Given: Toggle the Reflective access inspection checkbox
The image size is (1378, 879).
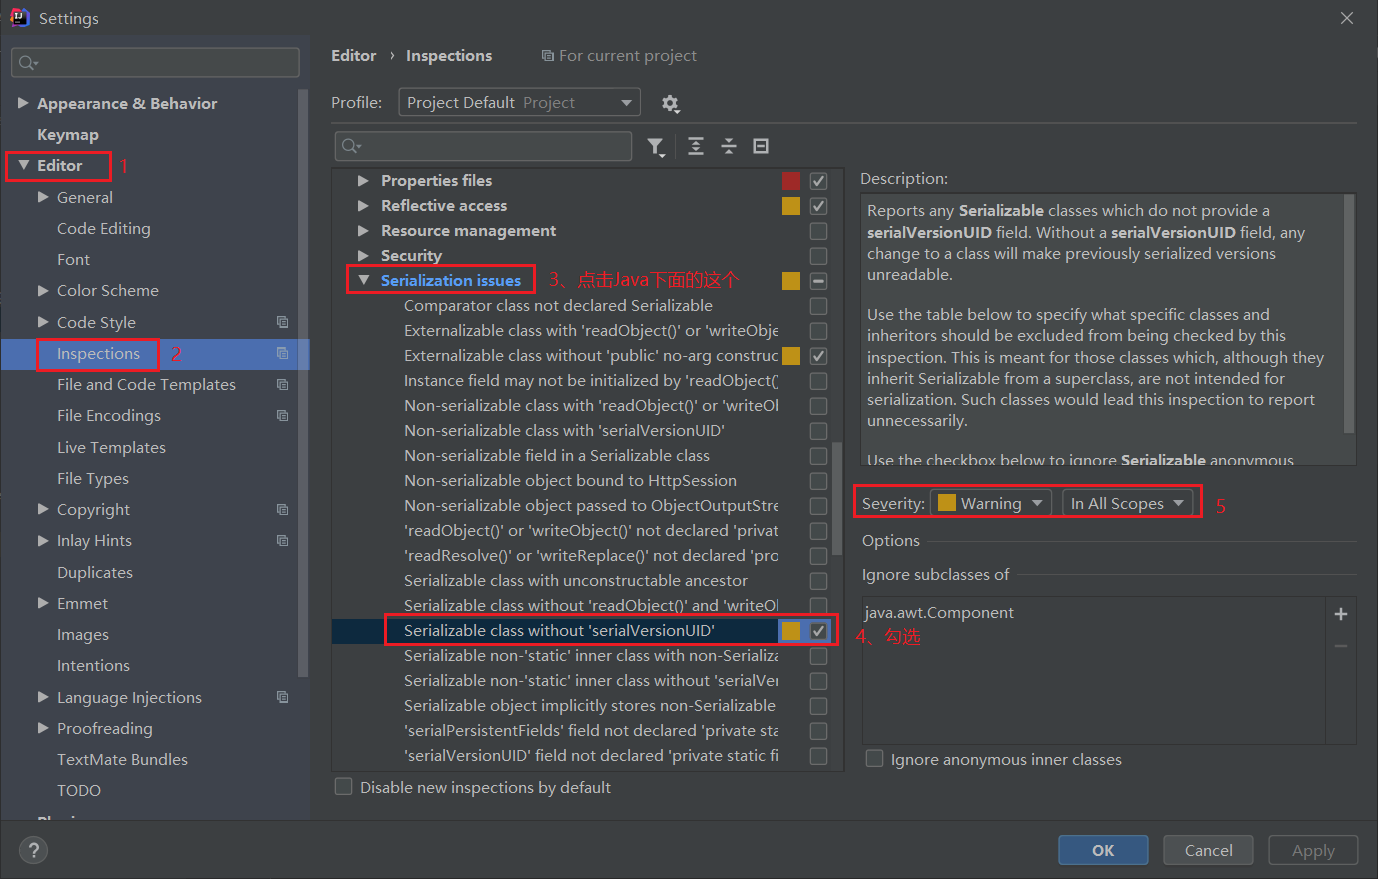Looking at the screenshot, I should coord(818,206).
